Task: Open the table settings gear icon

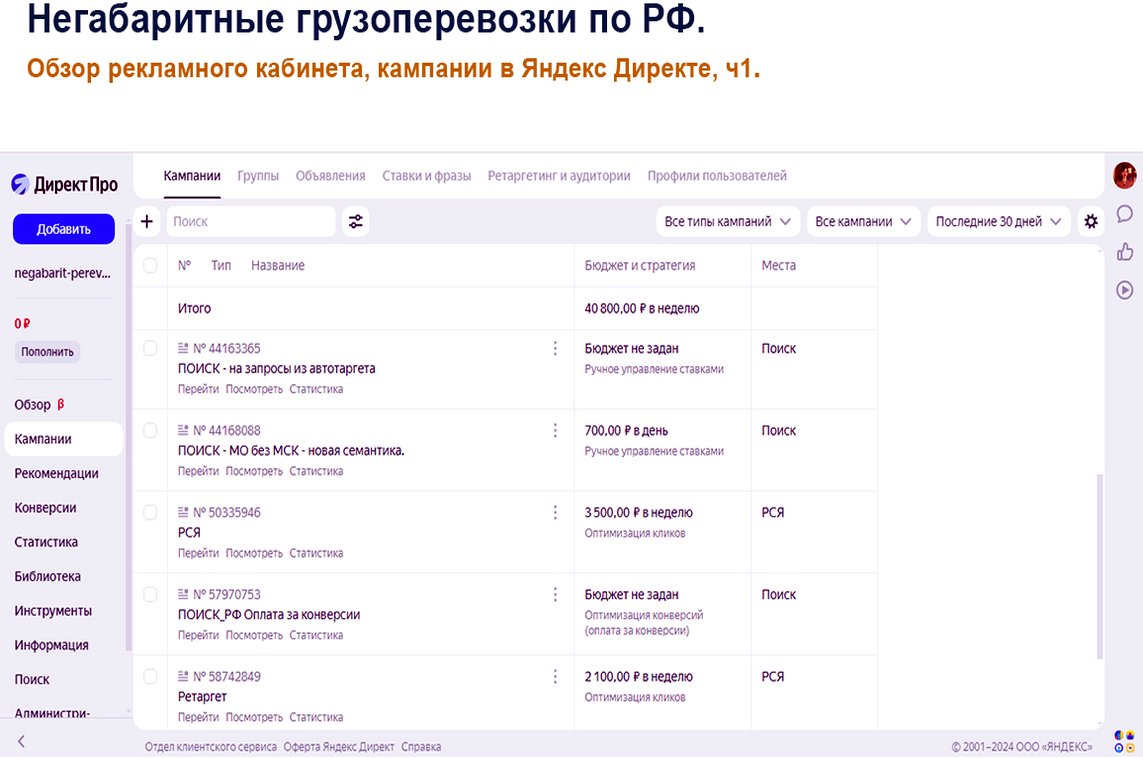Action: coord(1091,222)
